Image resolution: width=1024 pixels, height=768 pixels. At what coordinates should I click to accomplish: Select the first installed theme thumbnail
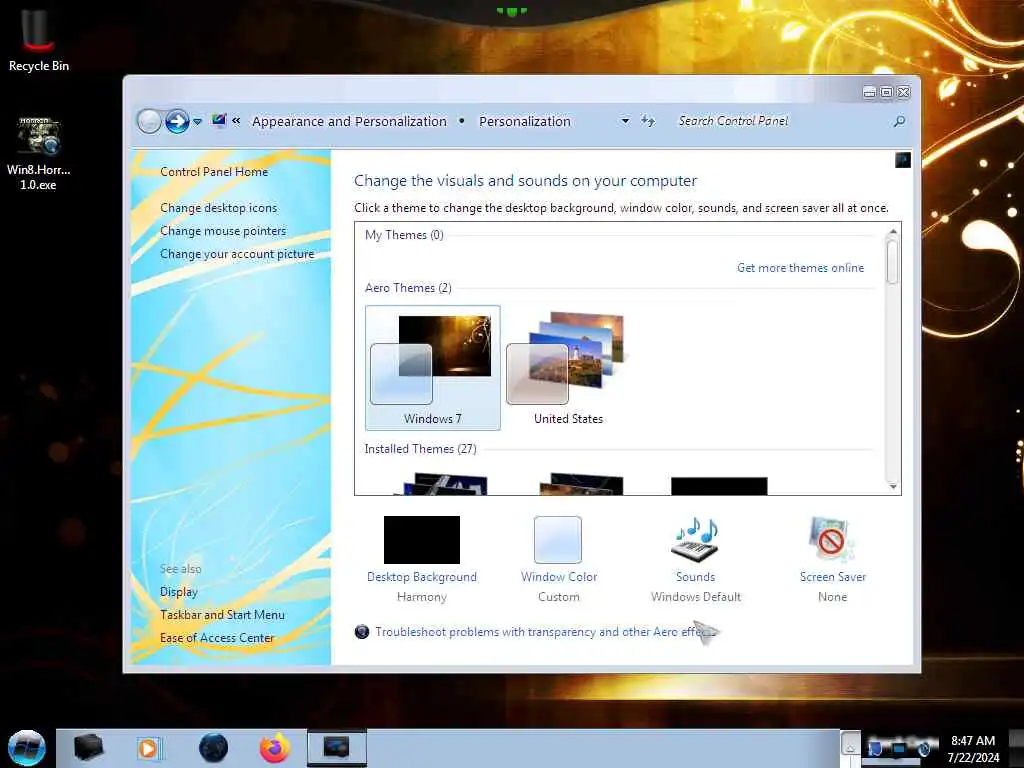pyautogui.click(x=445, y=485)
